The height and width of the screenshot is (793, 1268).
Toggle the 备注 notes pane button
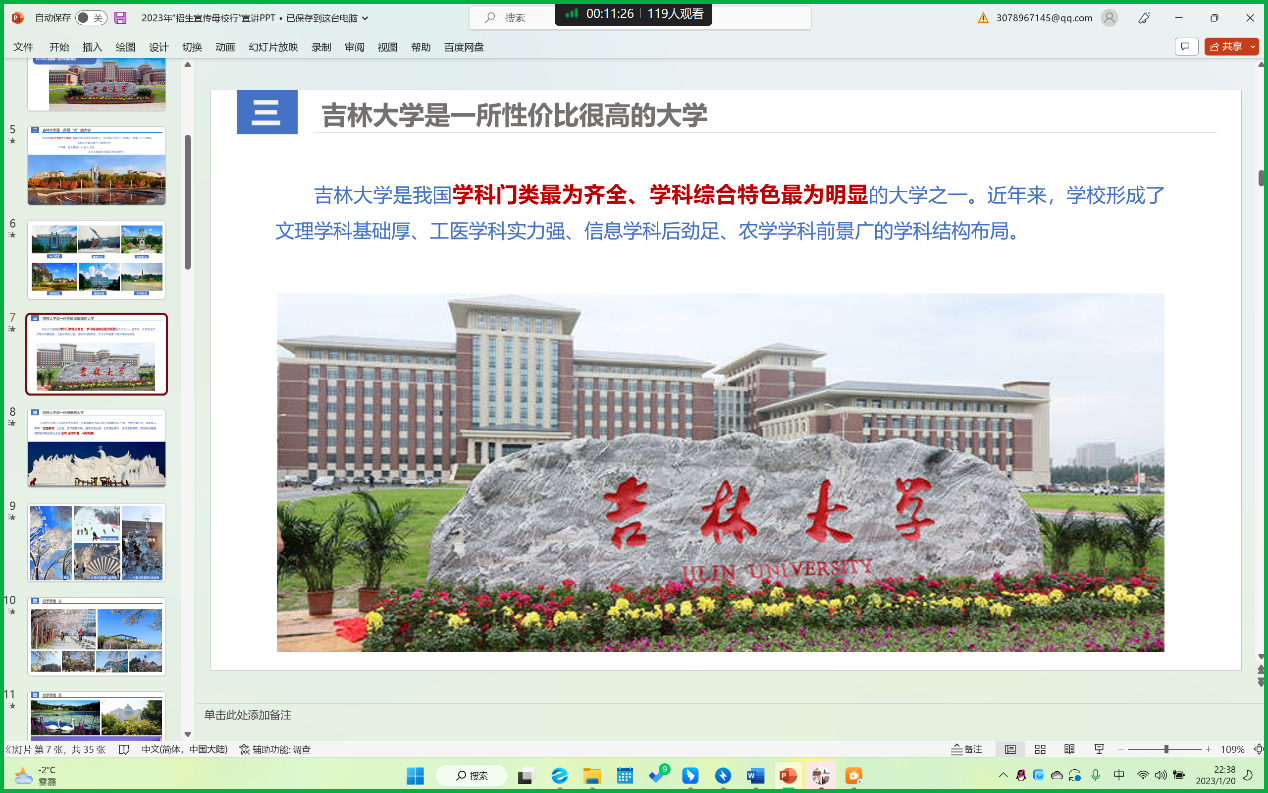point(966,749)
